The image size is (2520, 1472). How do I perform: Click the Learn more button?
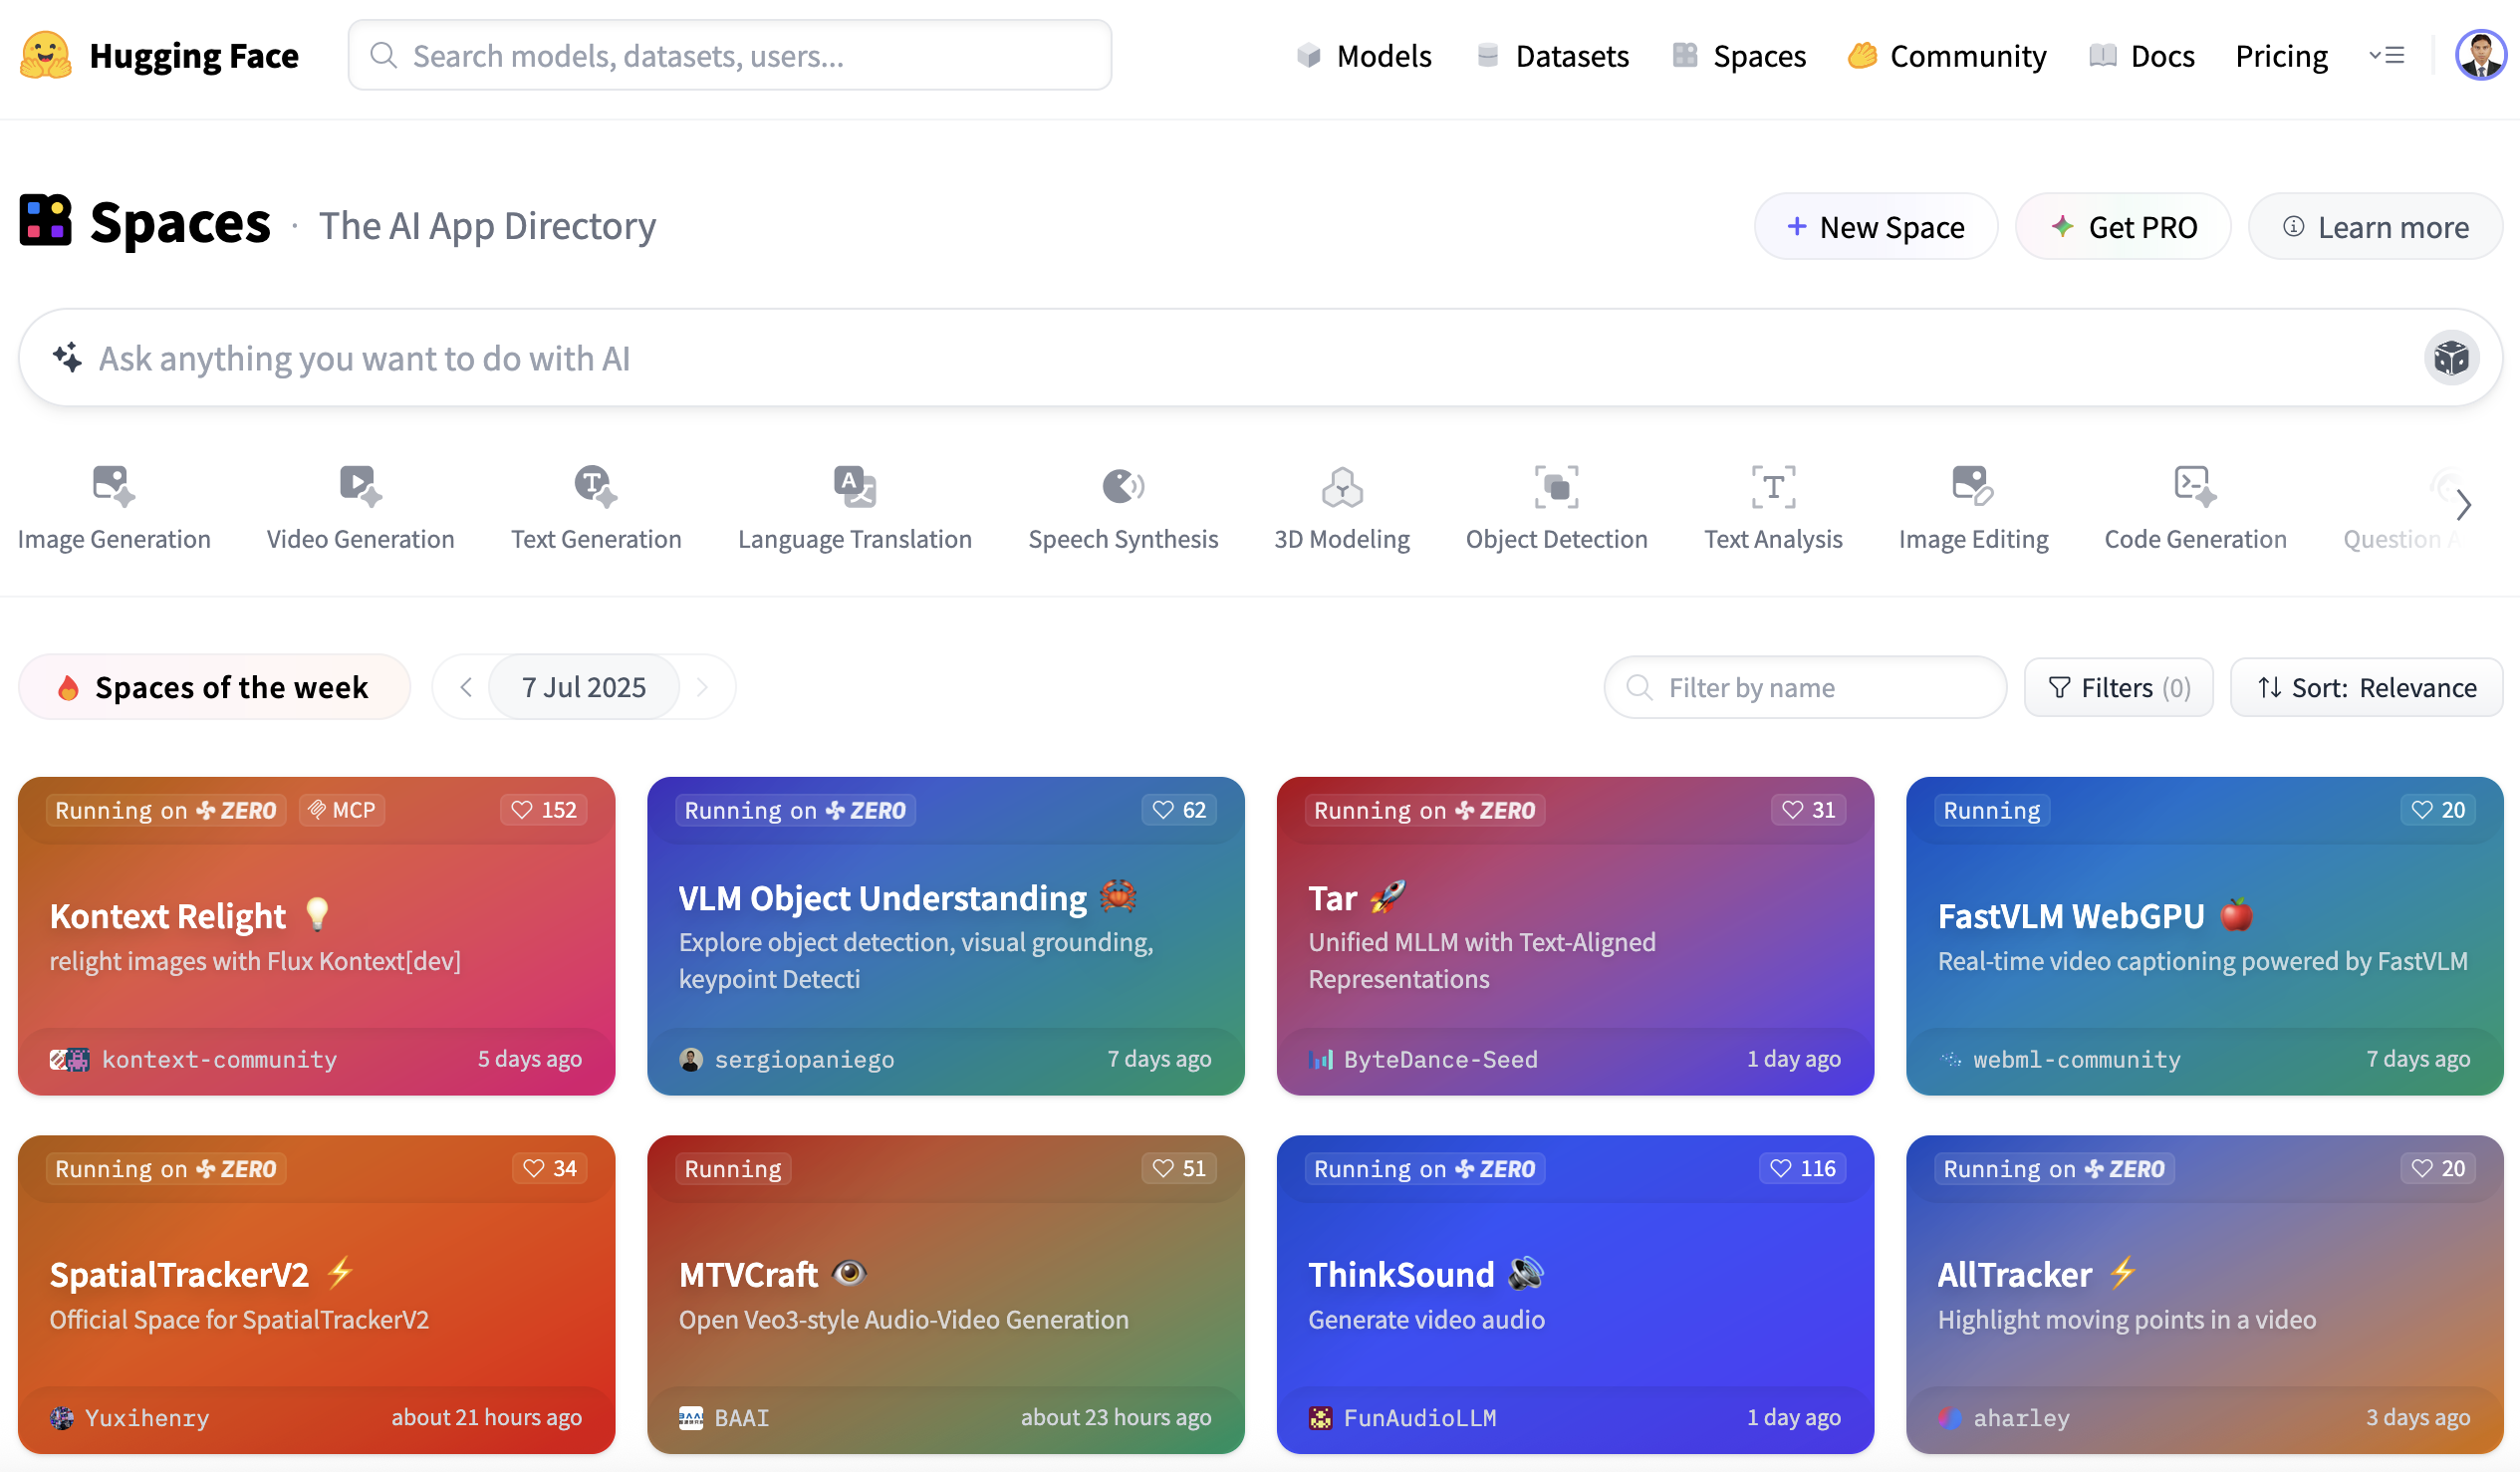[2376, 227]
